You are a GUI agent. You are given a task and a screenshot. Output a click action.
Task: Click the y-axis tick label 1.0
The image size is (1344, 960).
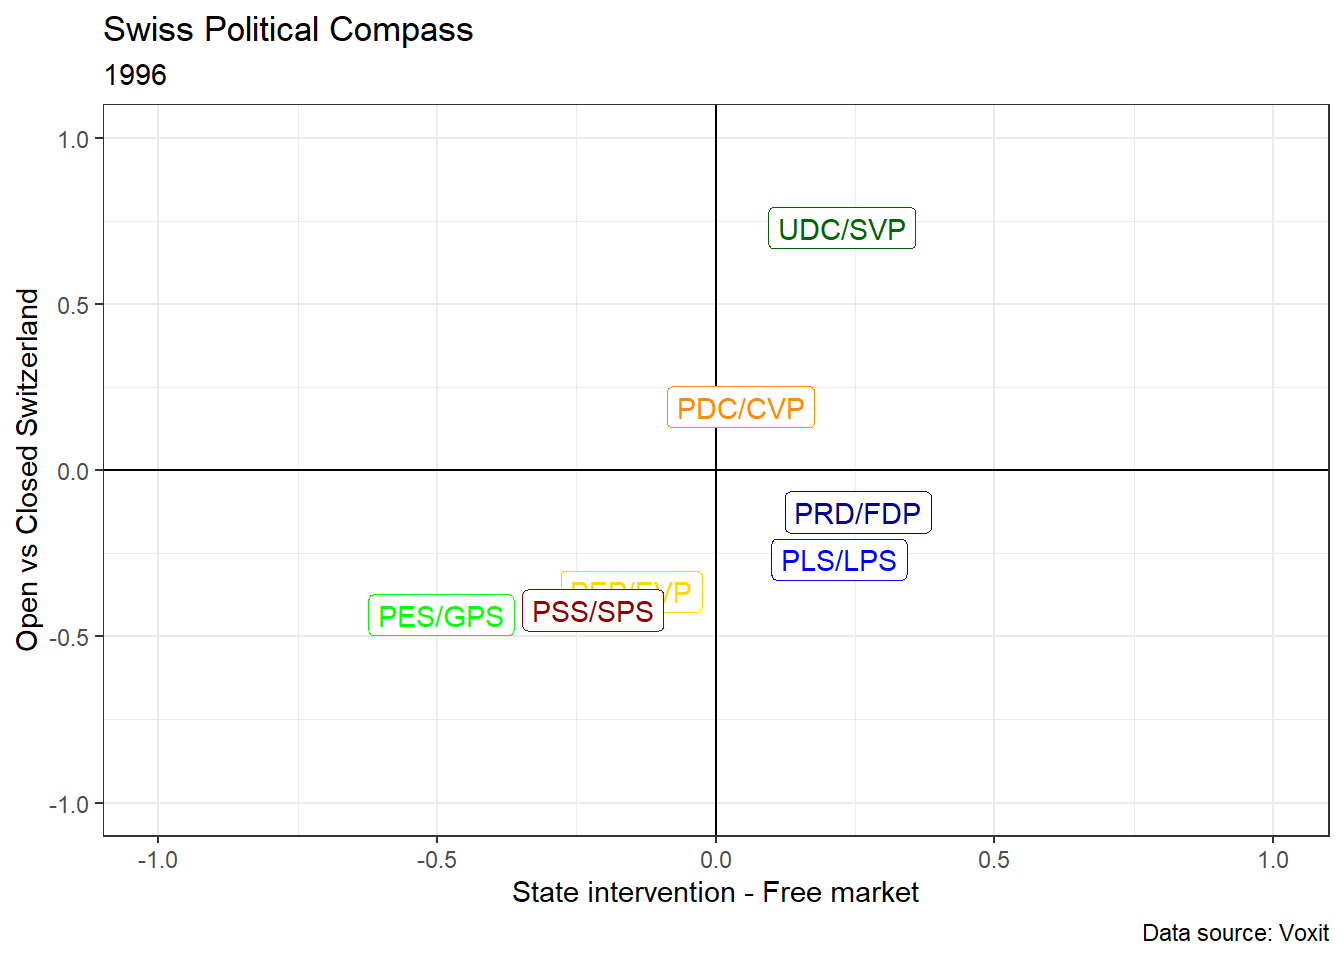point(73,139)
